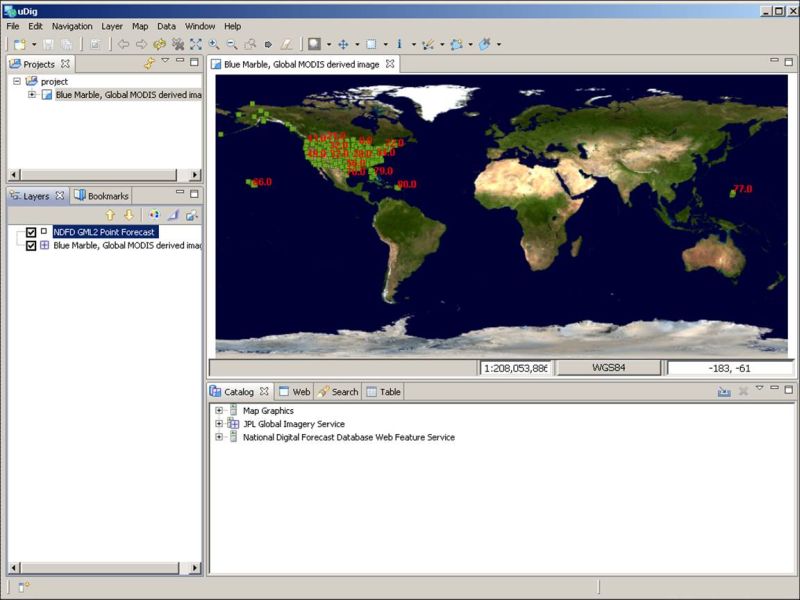800x600 pixels.
Task: Select the NDFD GML2 Point Forecast layer name
Action: tap(105, 232)
